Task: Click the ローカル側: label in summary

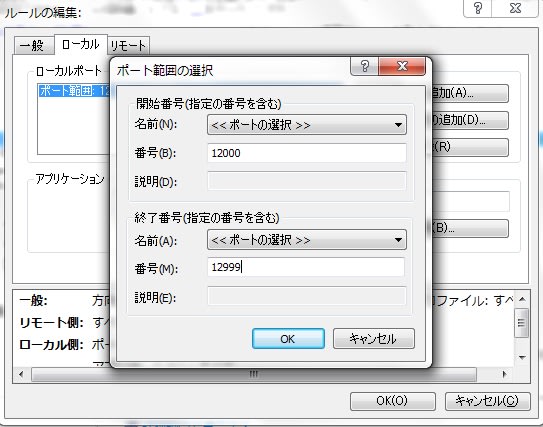Action: point(52,345)
